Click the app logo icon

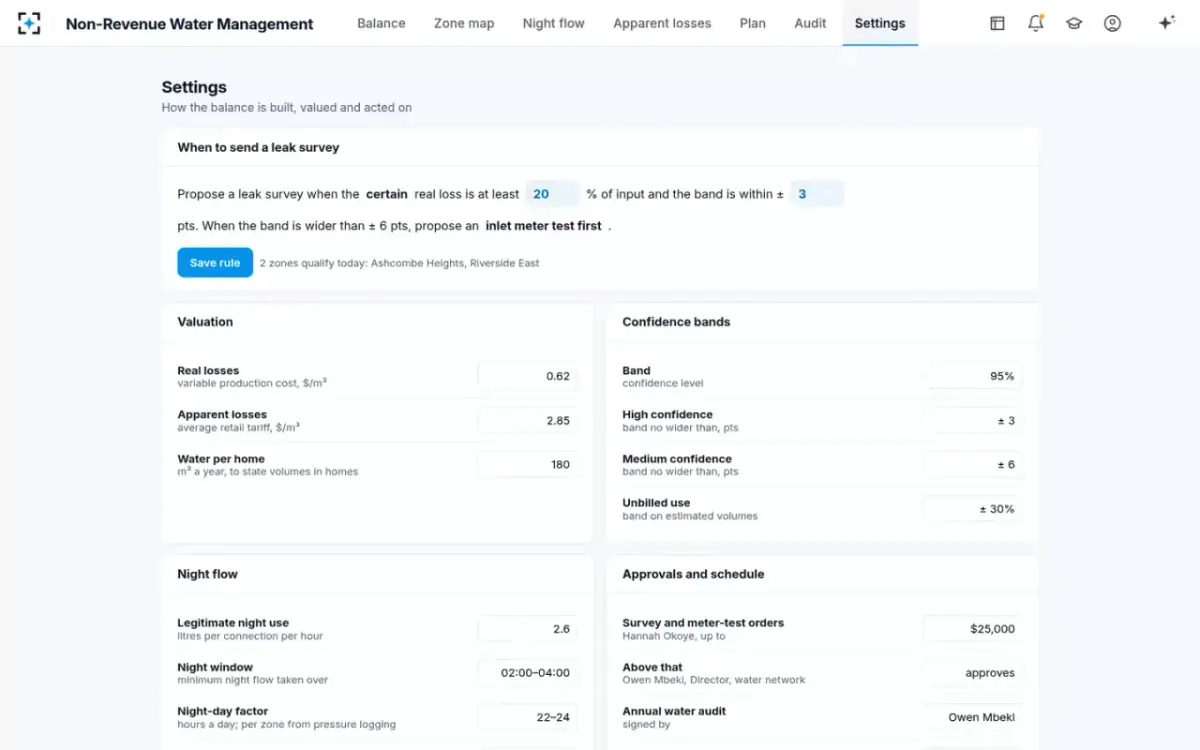(x=30, y=23)
